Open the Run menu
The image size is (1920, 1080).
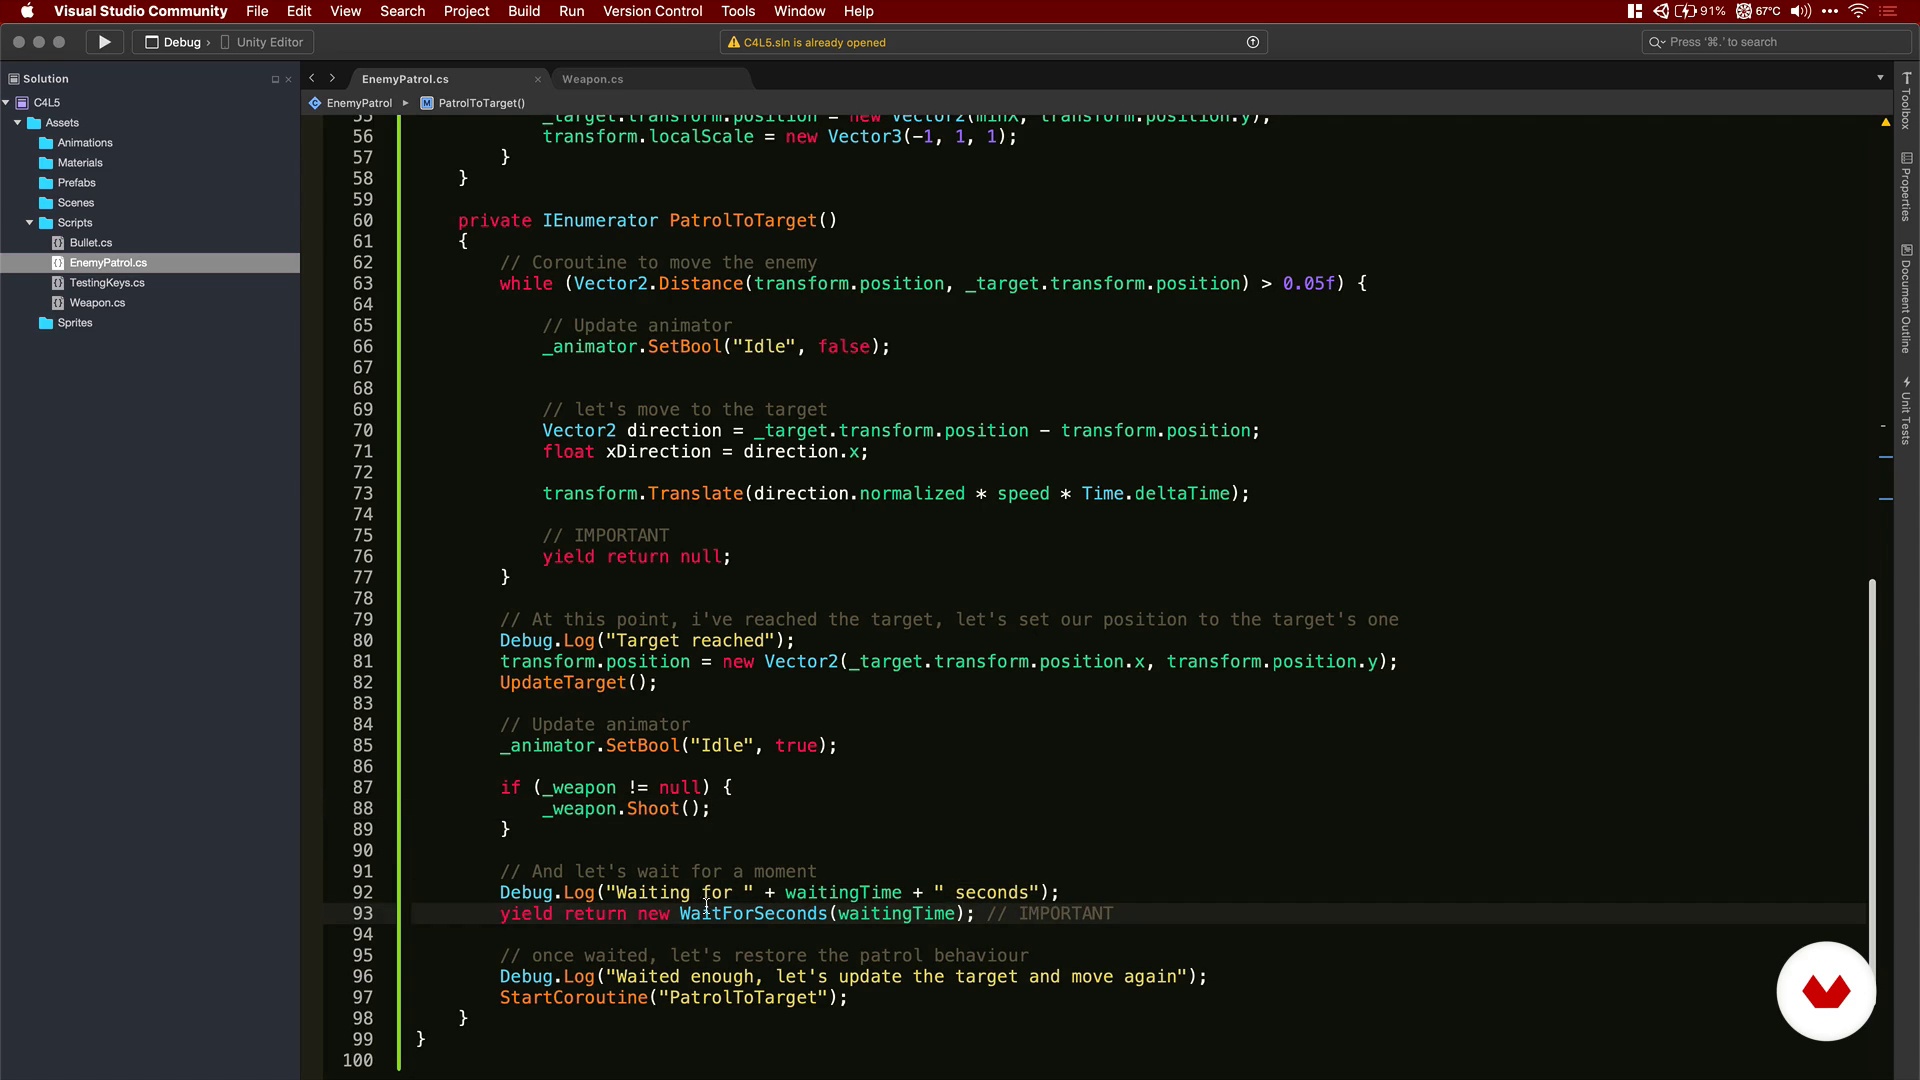[x=571, y=11]
